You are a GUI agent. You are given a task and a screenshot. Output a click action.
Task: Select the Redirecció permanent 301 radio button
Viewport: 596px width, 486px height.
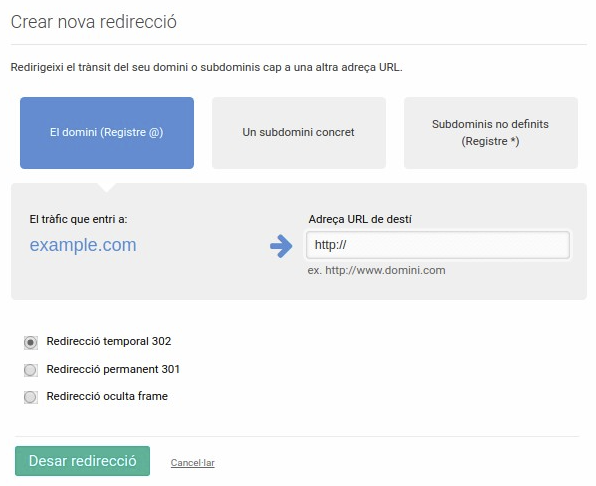(31, 370)
